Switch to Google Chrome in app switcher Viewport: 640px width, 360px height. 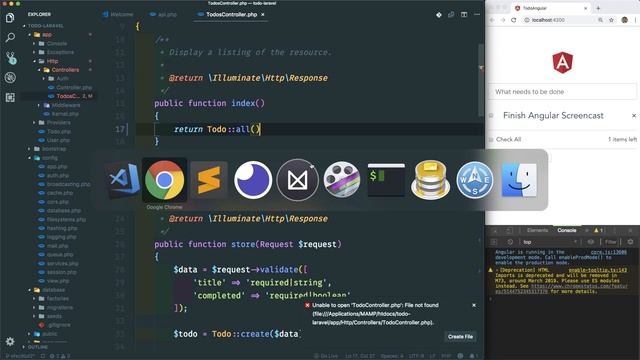(x=164, y=180)
